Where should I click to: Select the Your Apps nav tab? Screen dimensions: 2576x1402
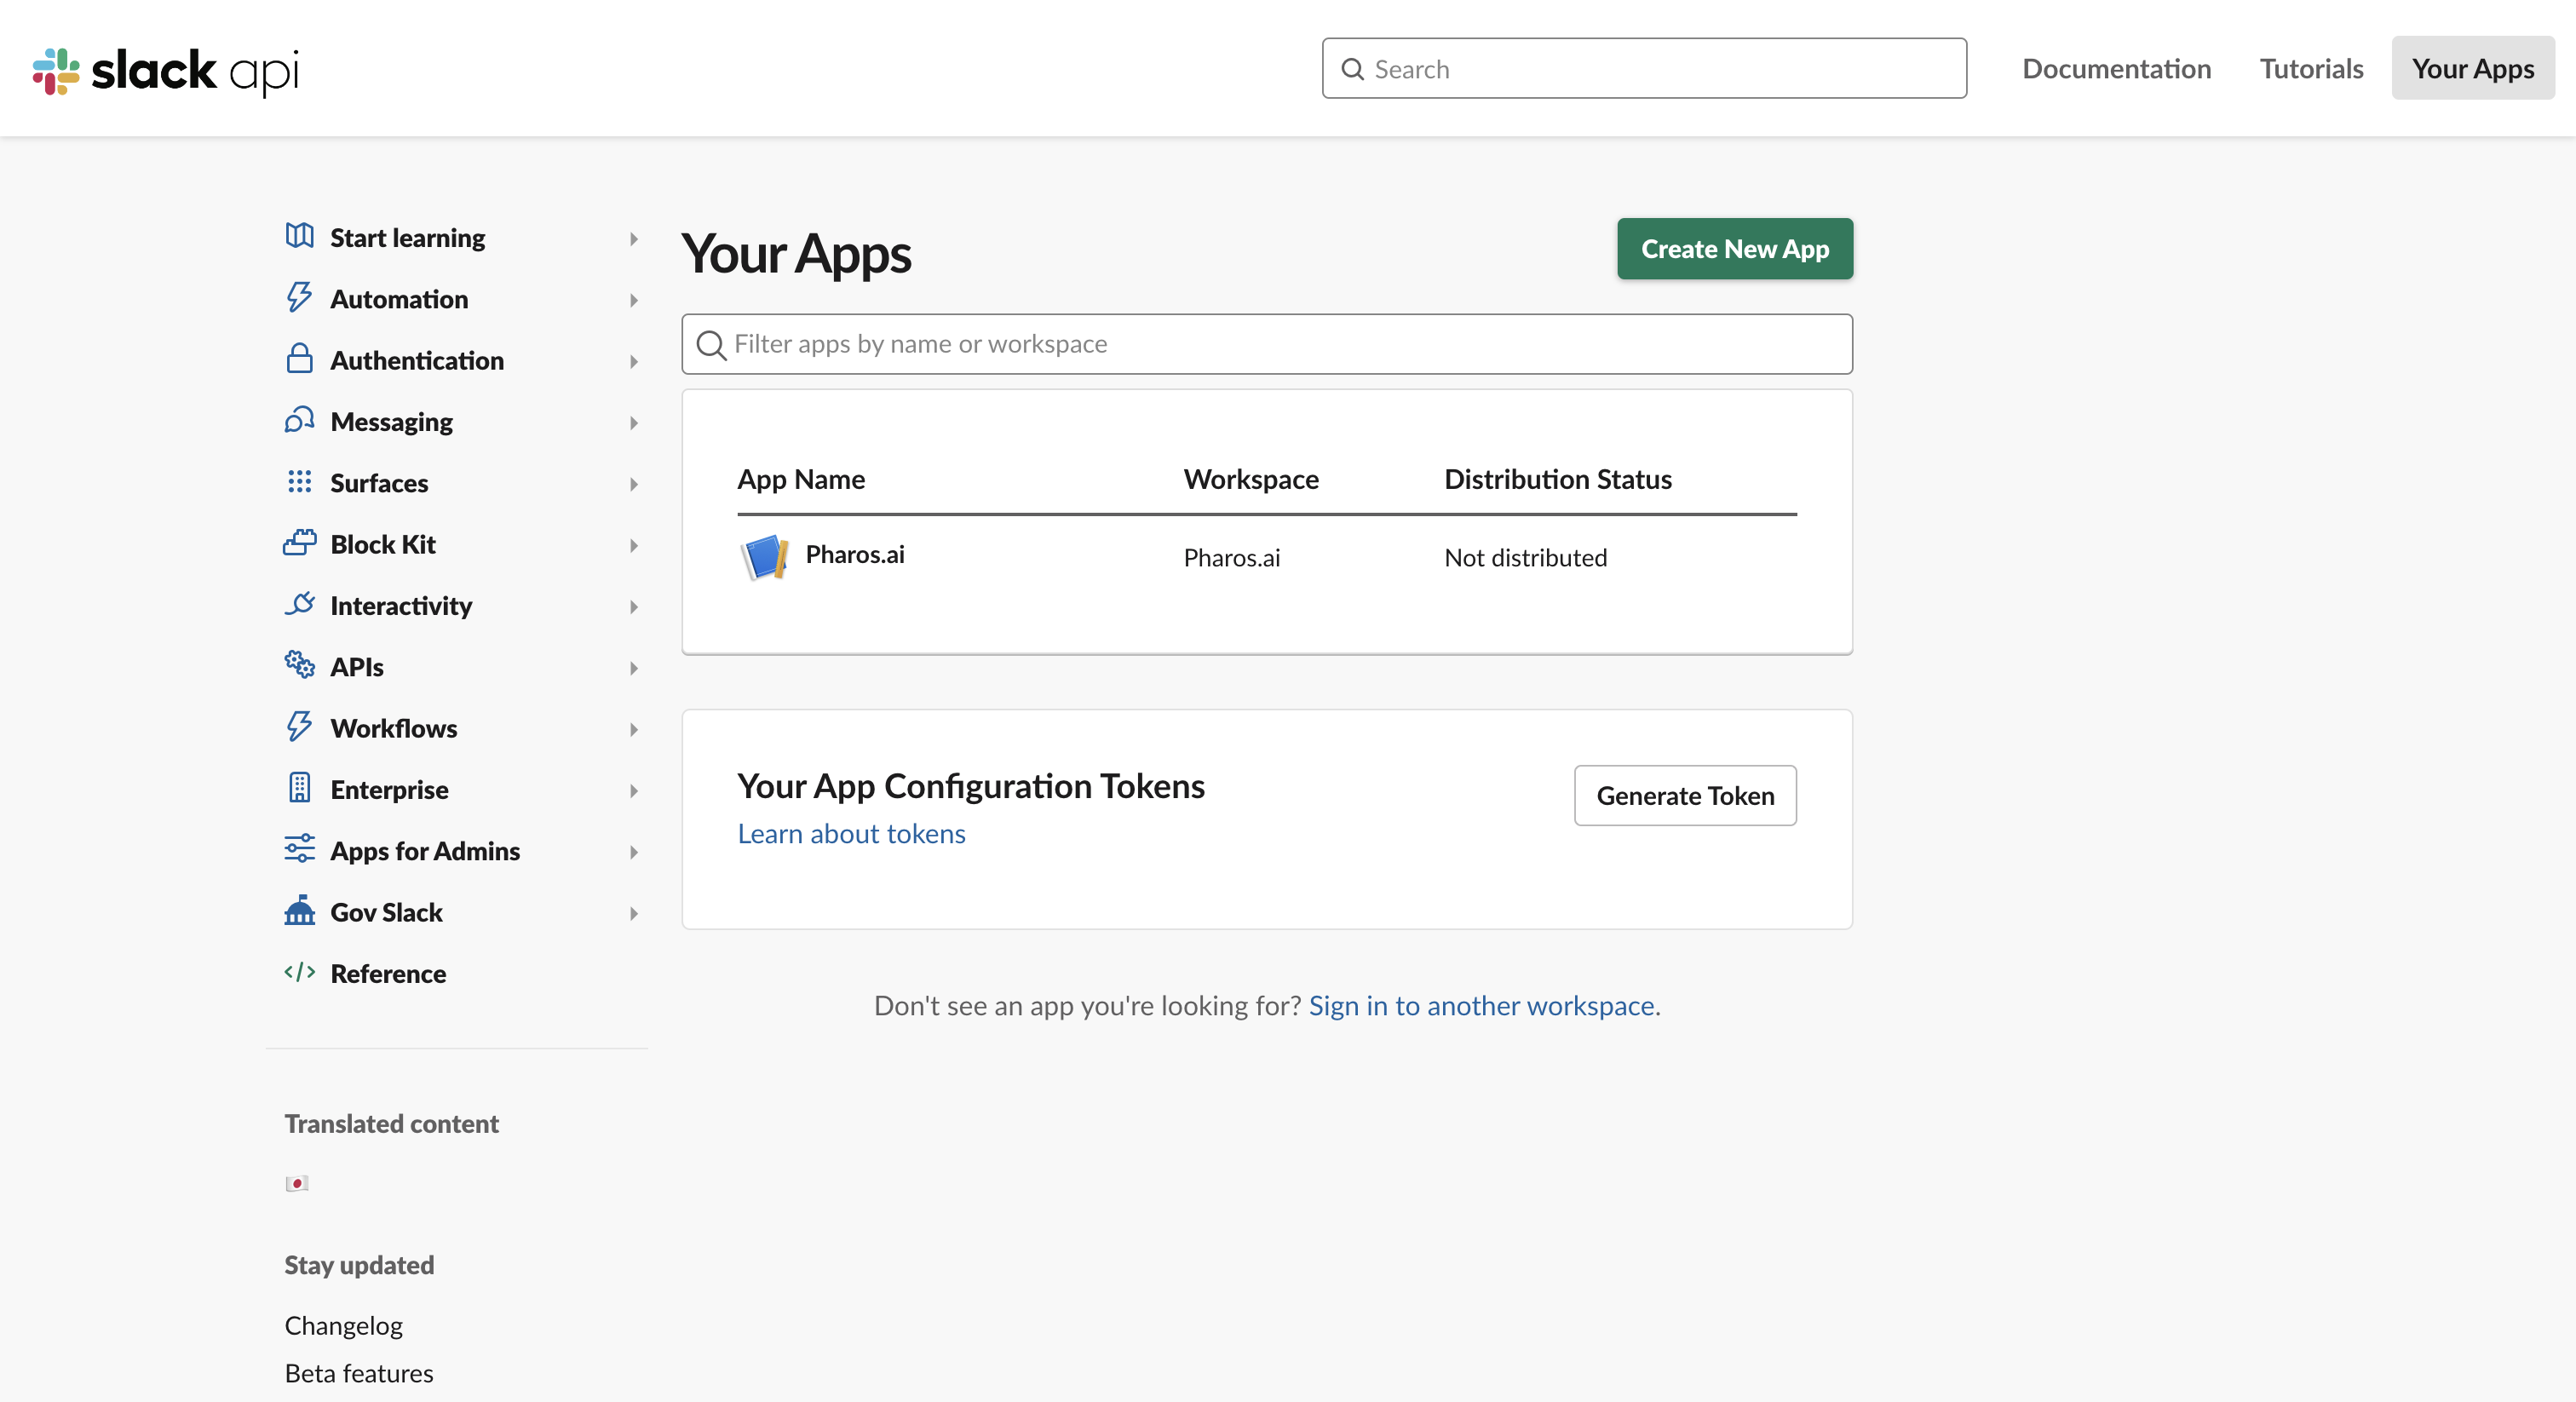click(2473, 68)
